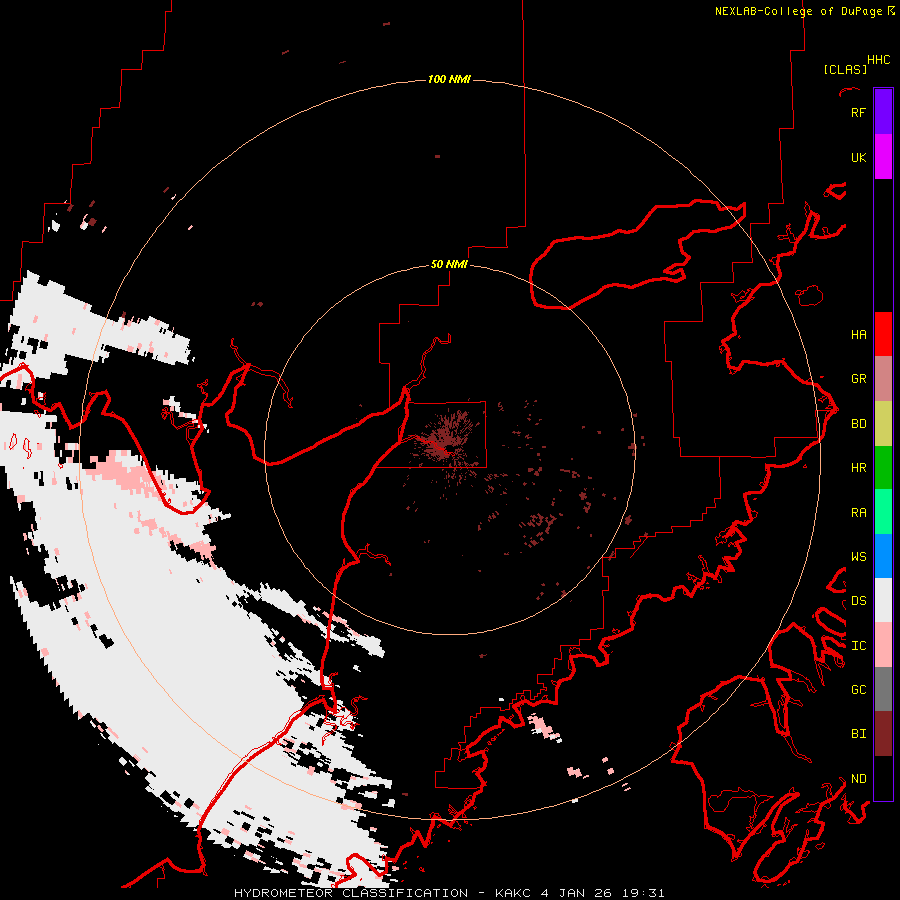Image resolution: width=900 pixels, height=900 pixels.
Task: Click the radar site center clutter cluster
Action: pos(445,439)
